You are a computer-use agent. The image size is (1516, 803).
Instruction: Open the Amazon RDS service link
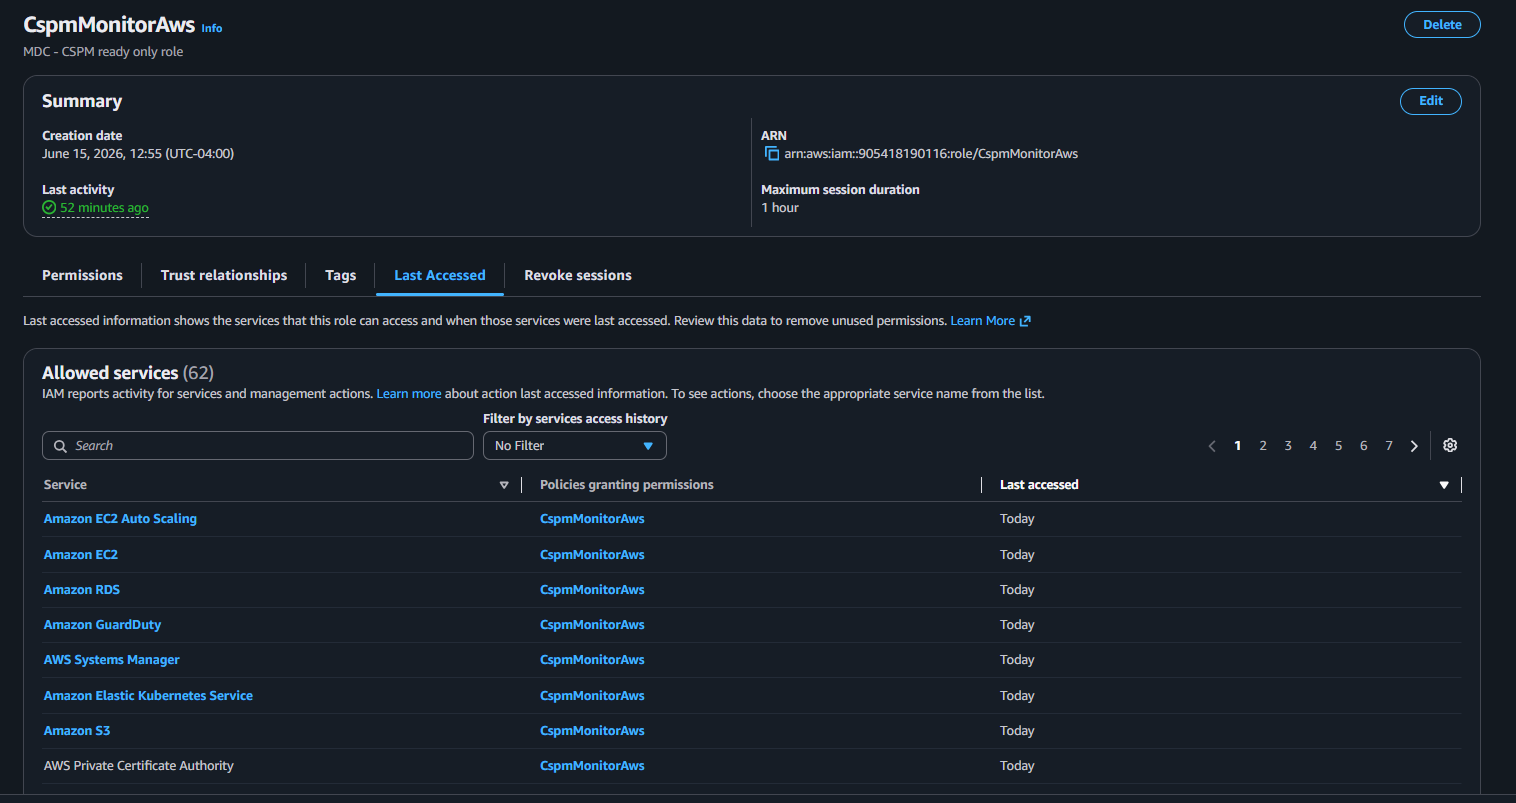coord(82,590)
